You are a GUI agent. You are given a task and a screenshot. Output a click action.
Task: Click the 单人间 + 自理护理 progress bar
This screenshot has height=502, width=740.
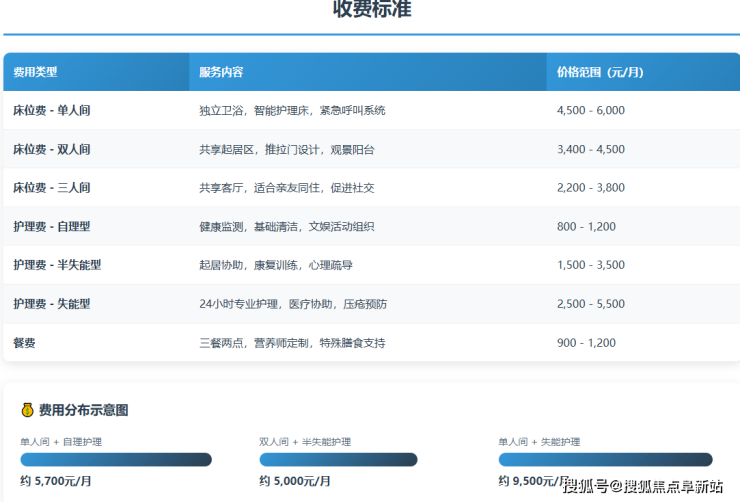(x=116, y=460)
